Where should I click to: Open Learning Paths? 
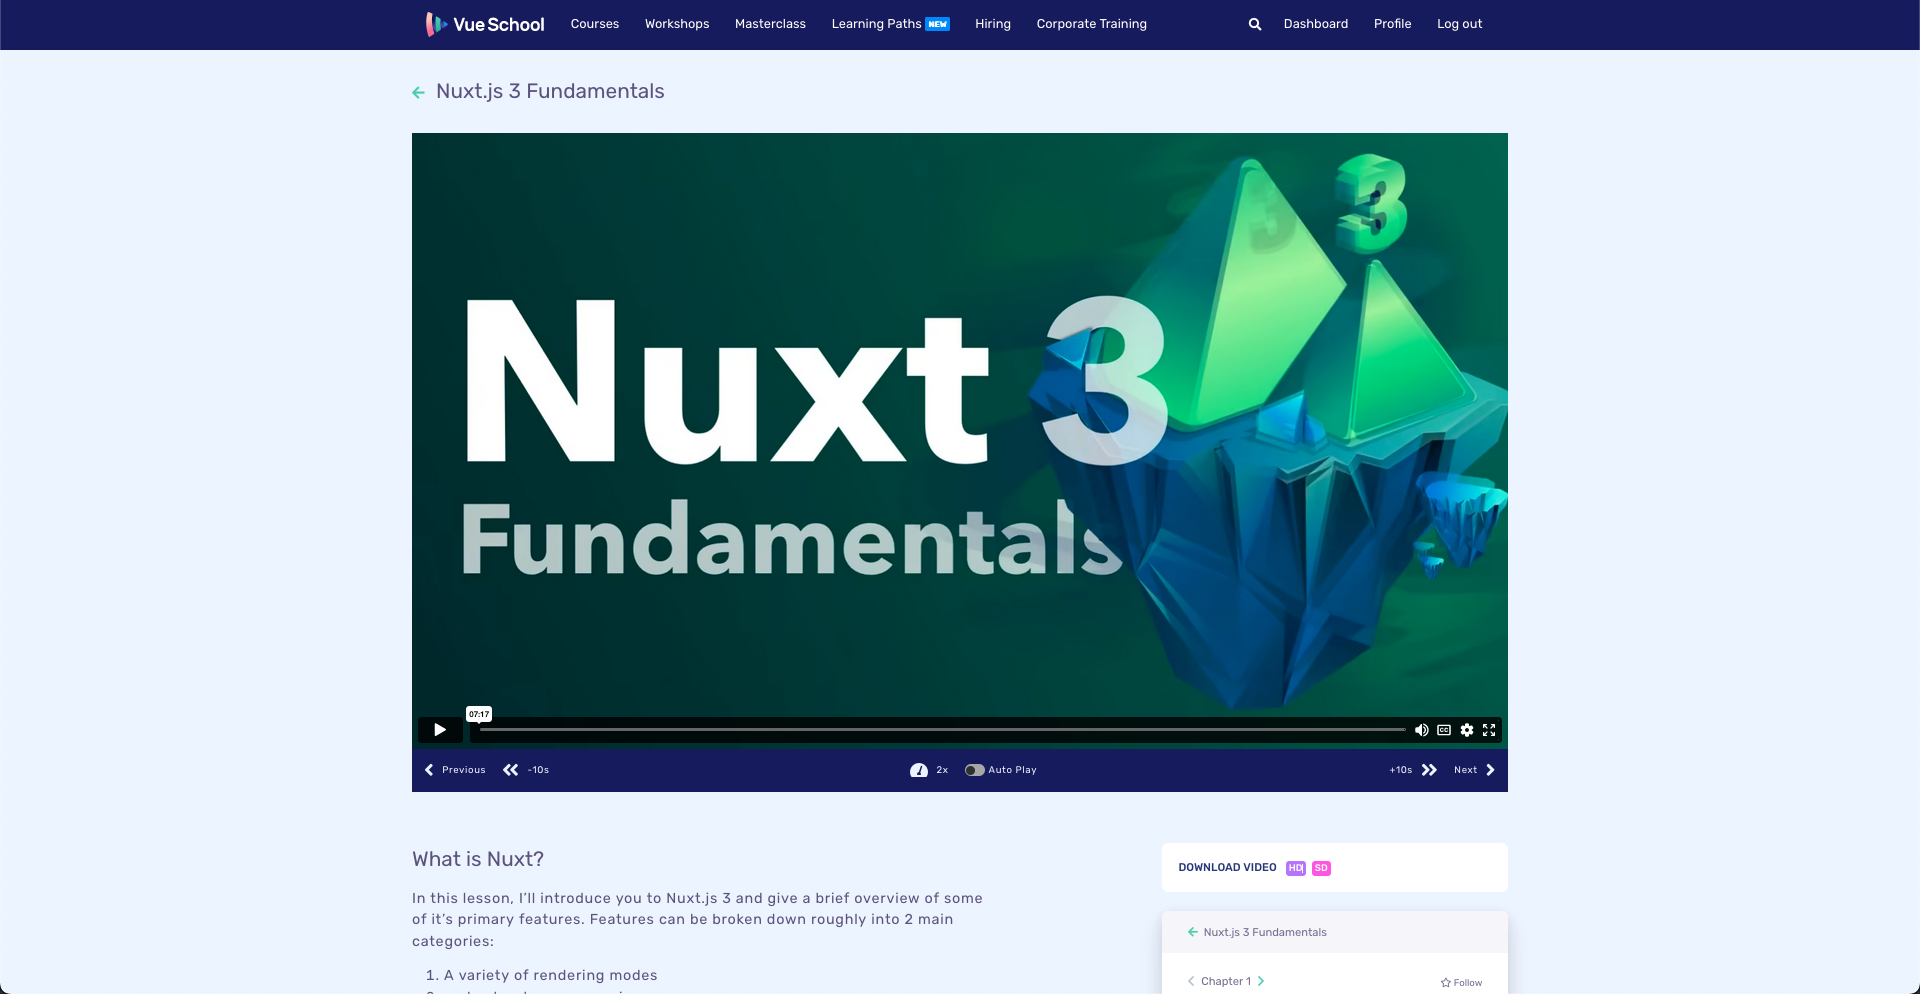click(x=890, y=24)
